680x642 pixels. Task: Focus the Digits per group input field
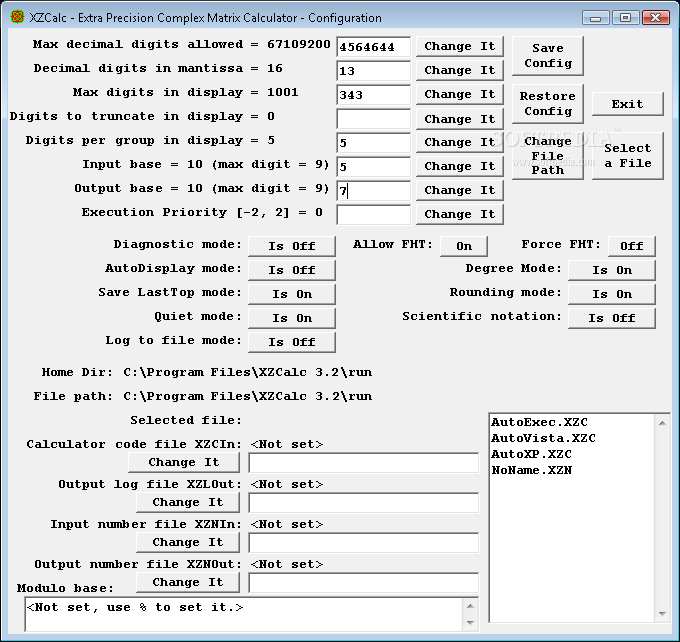[373, 143]
